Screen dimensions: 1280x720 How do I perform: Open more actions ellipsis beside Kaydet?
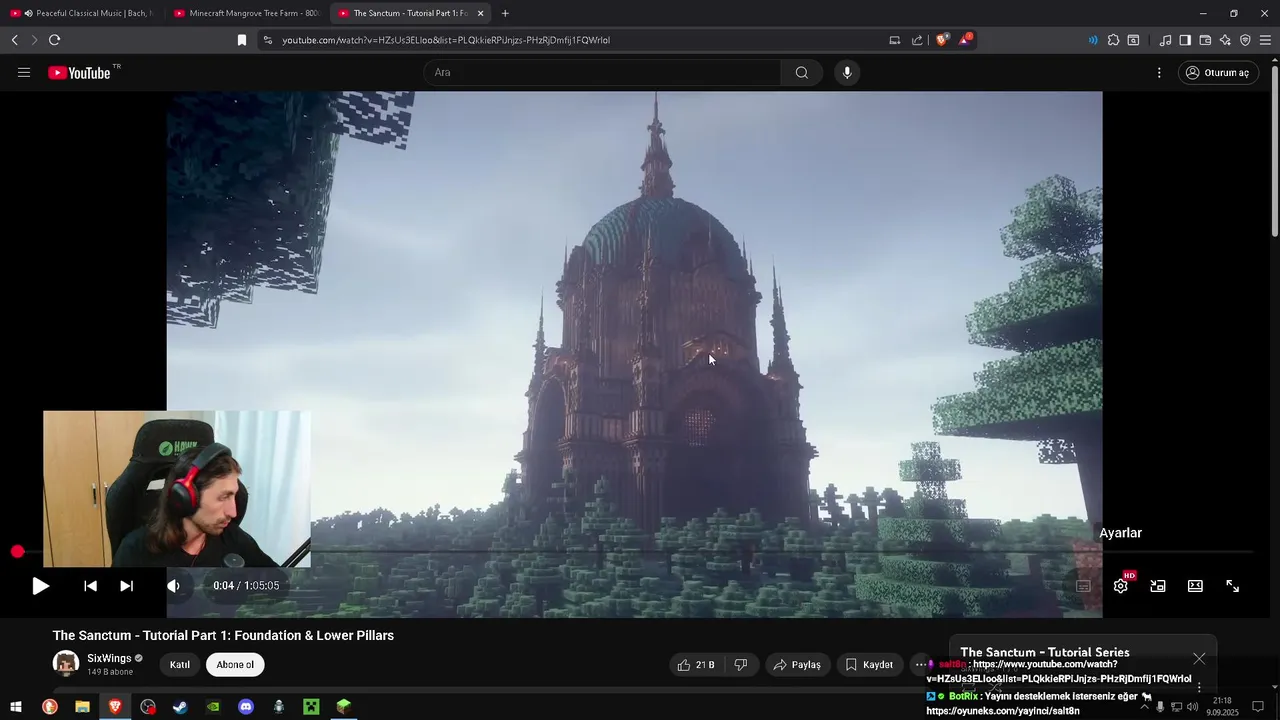click(921, 665)
